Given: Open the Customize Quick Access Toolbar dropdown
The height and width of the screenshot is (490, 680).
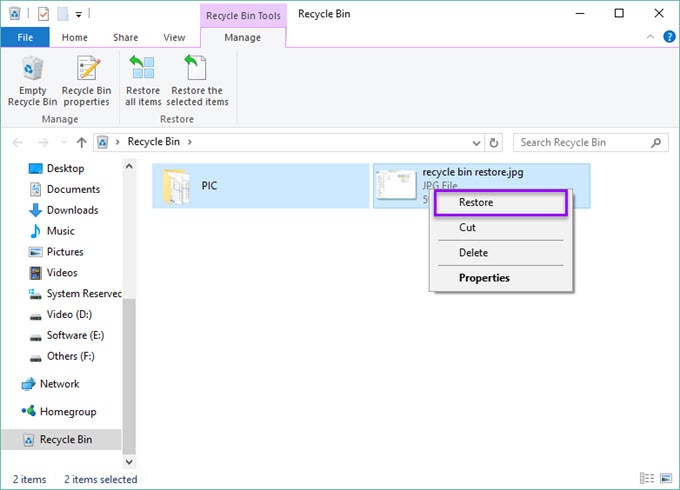Looking at the screenshot, I should tap(78, 14).
